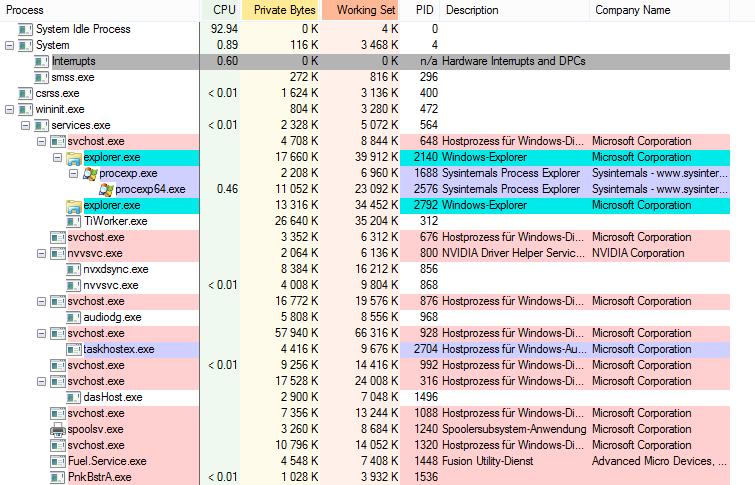Sort by the PID column header
Screen dimensions: 755x485
point(421,10)
